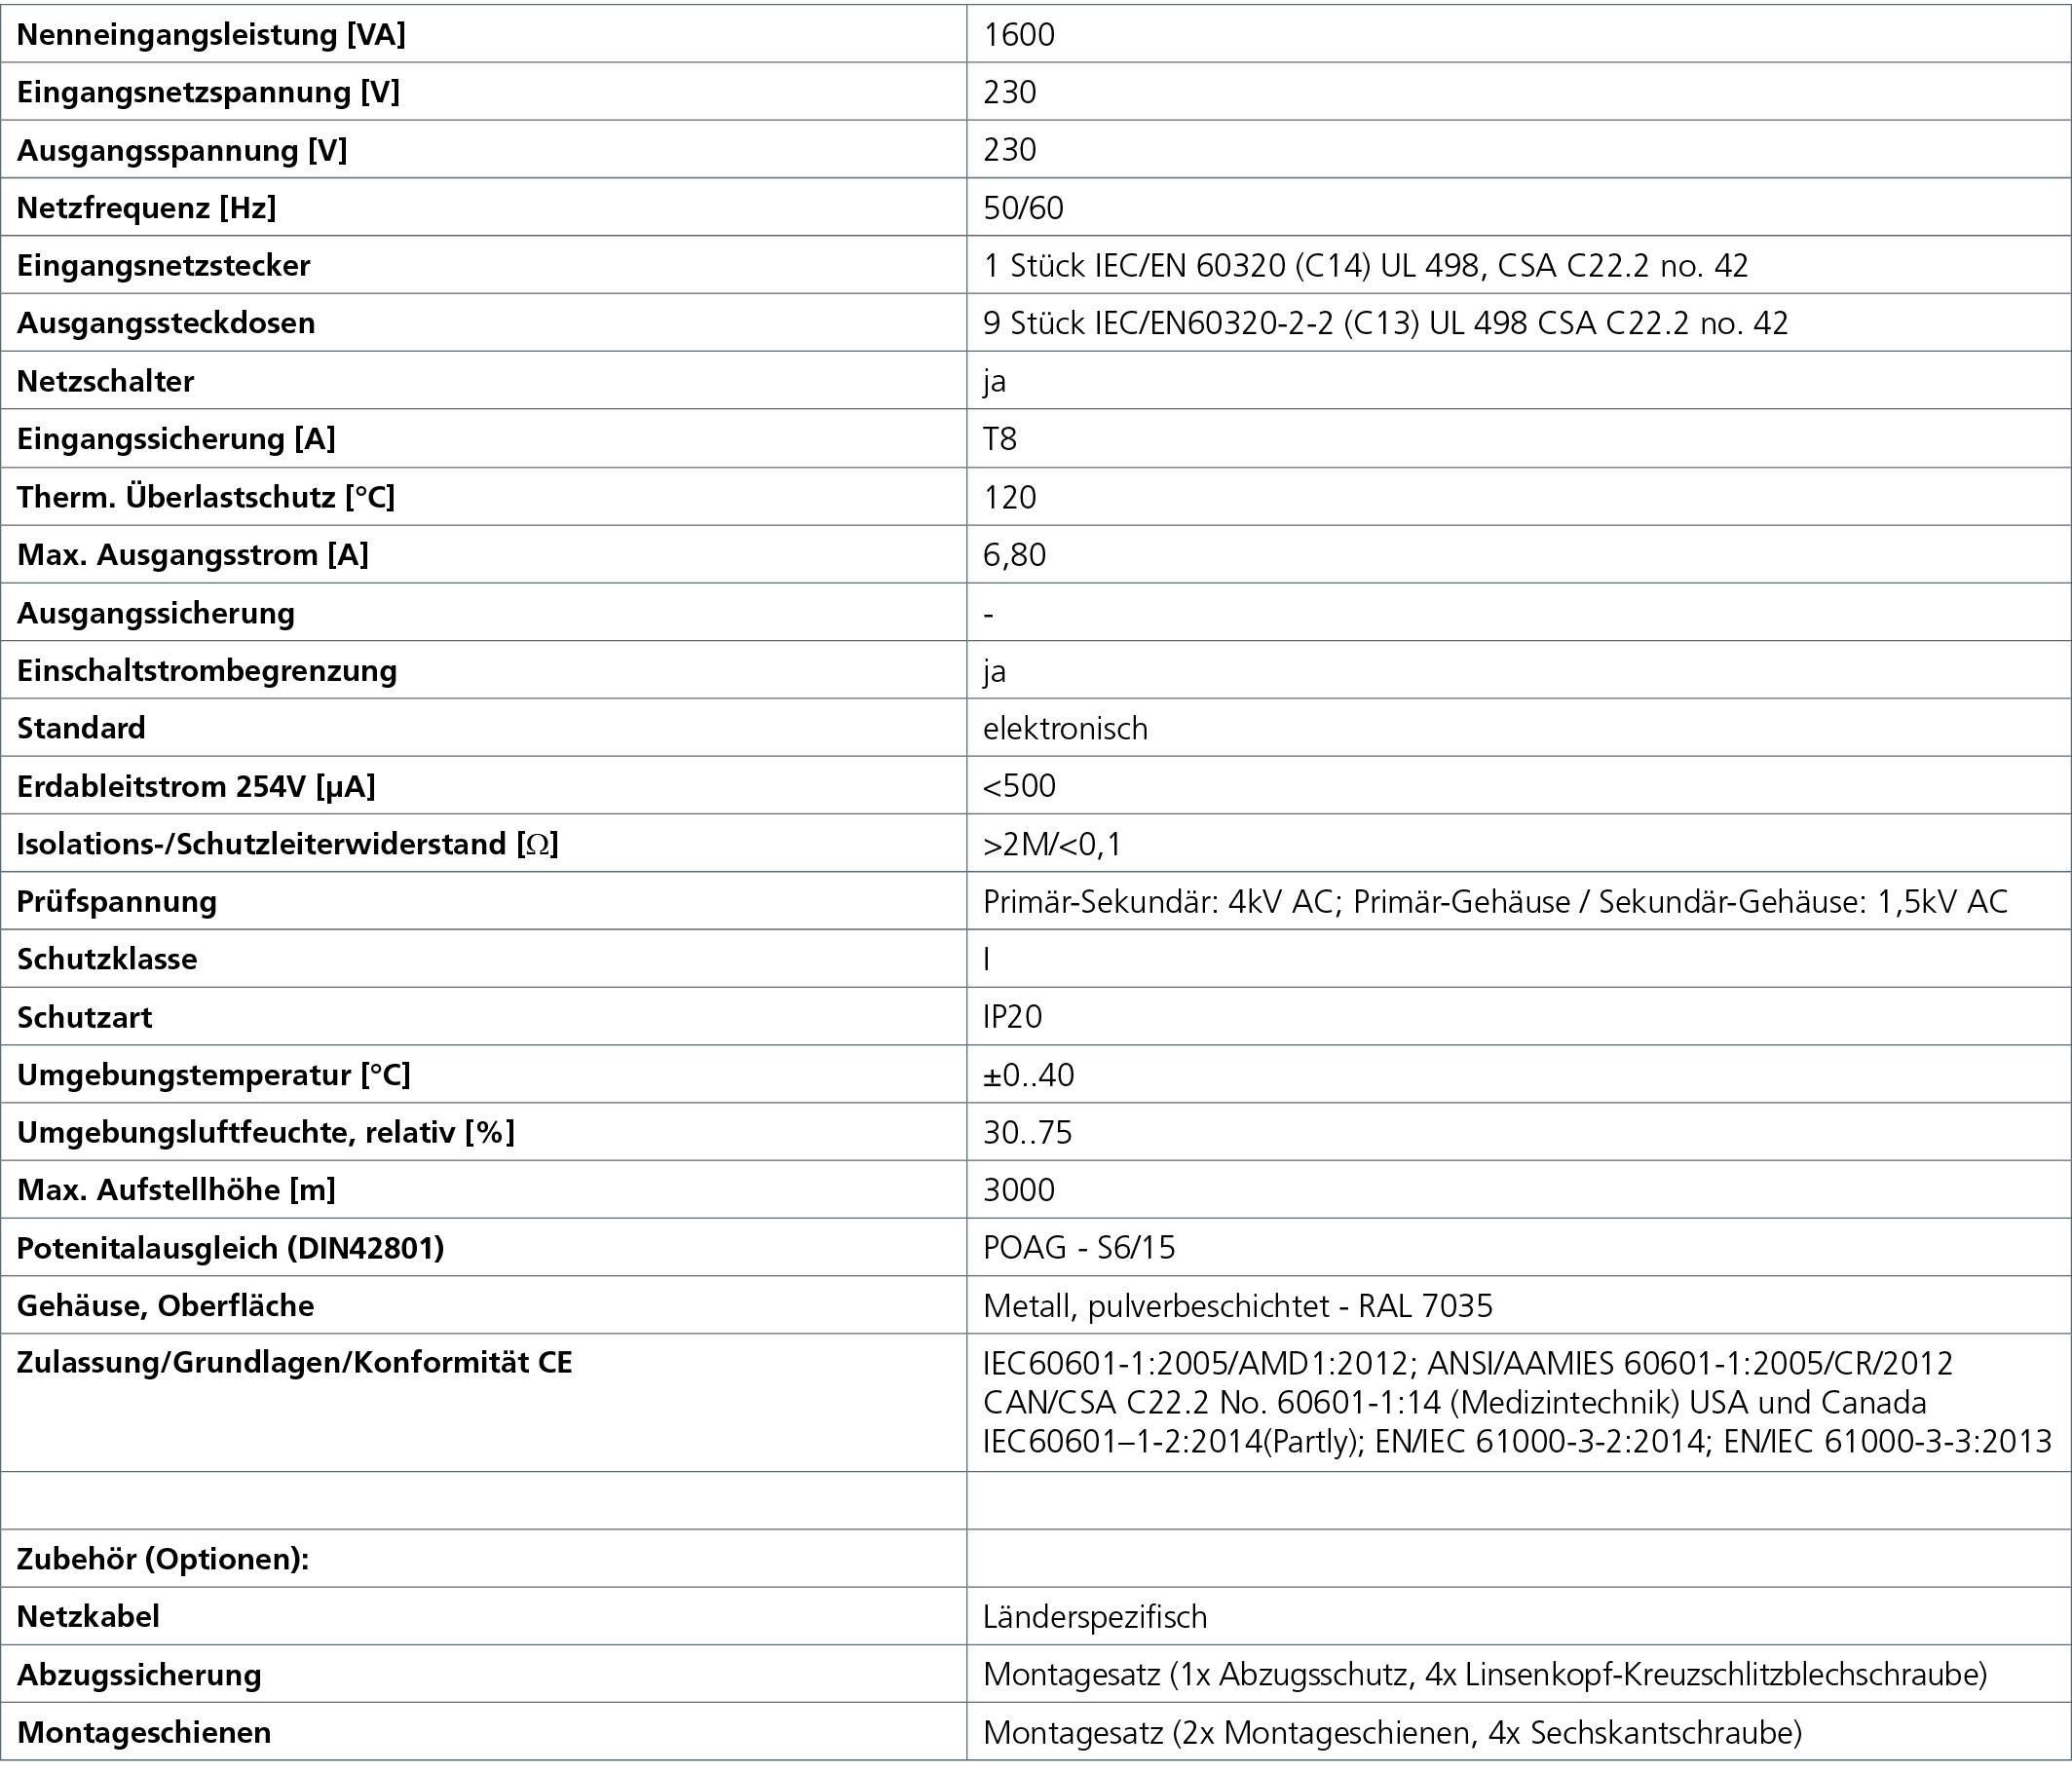The image size is (2072, 1772).
Task: Click the 'Umgebungstemperatur [°C]' label
Action: click(x=214, y=1075)
